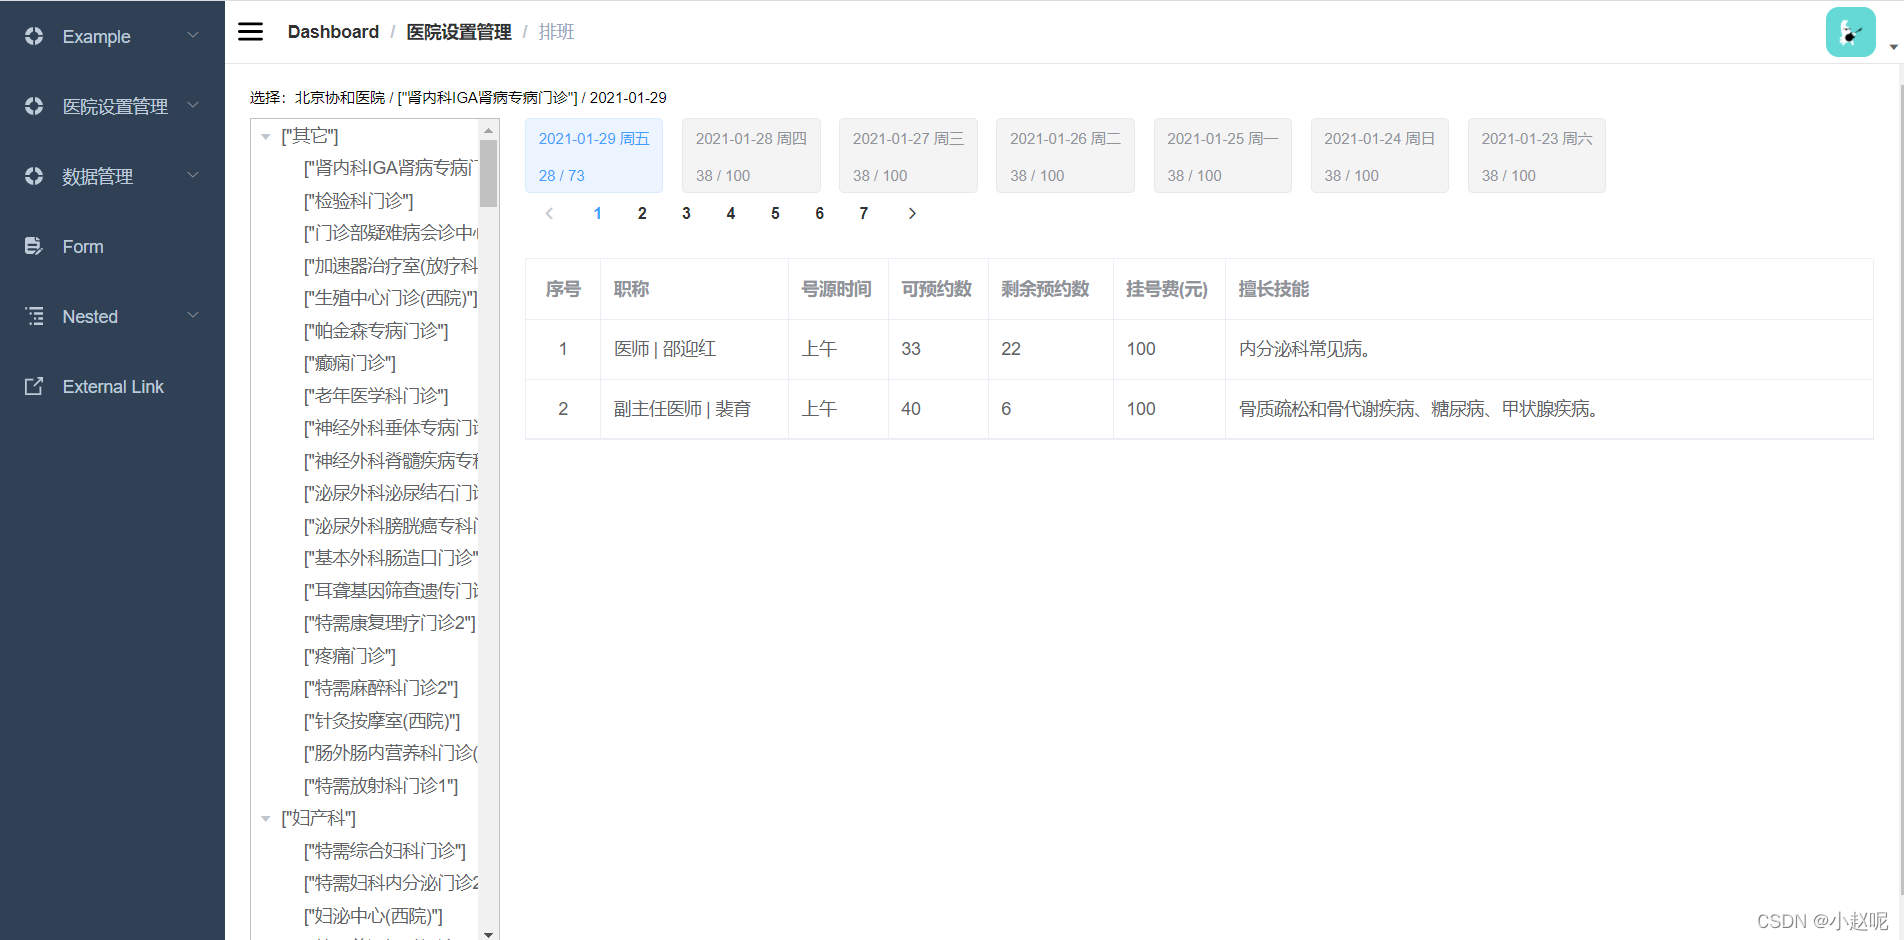
Task: Select the 泌尿外科膀胱癌专科 tree item
Action: point(391,526)
